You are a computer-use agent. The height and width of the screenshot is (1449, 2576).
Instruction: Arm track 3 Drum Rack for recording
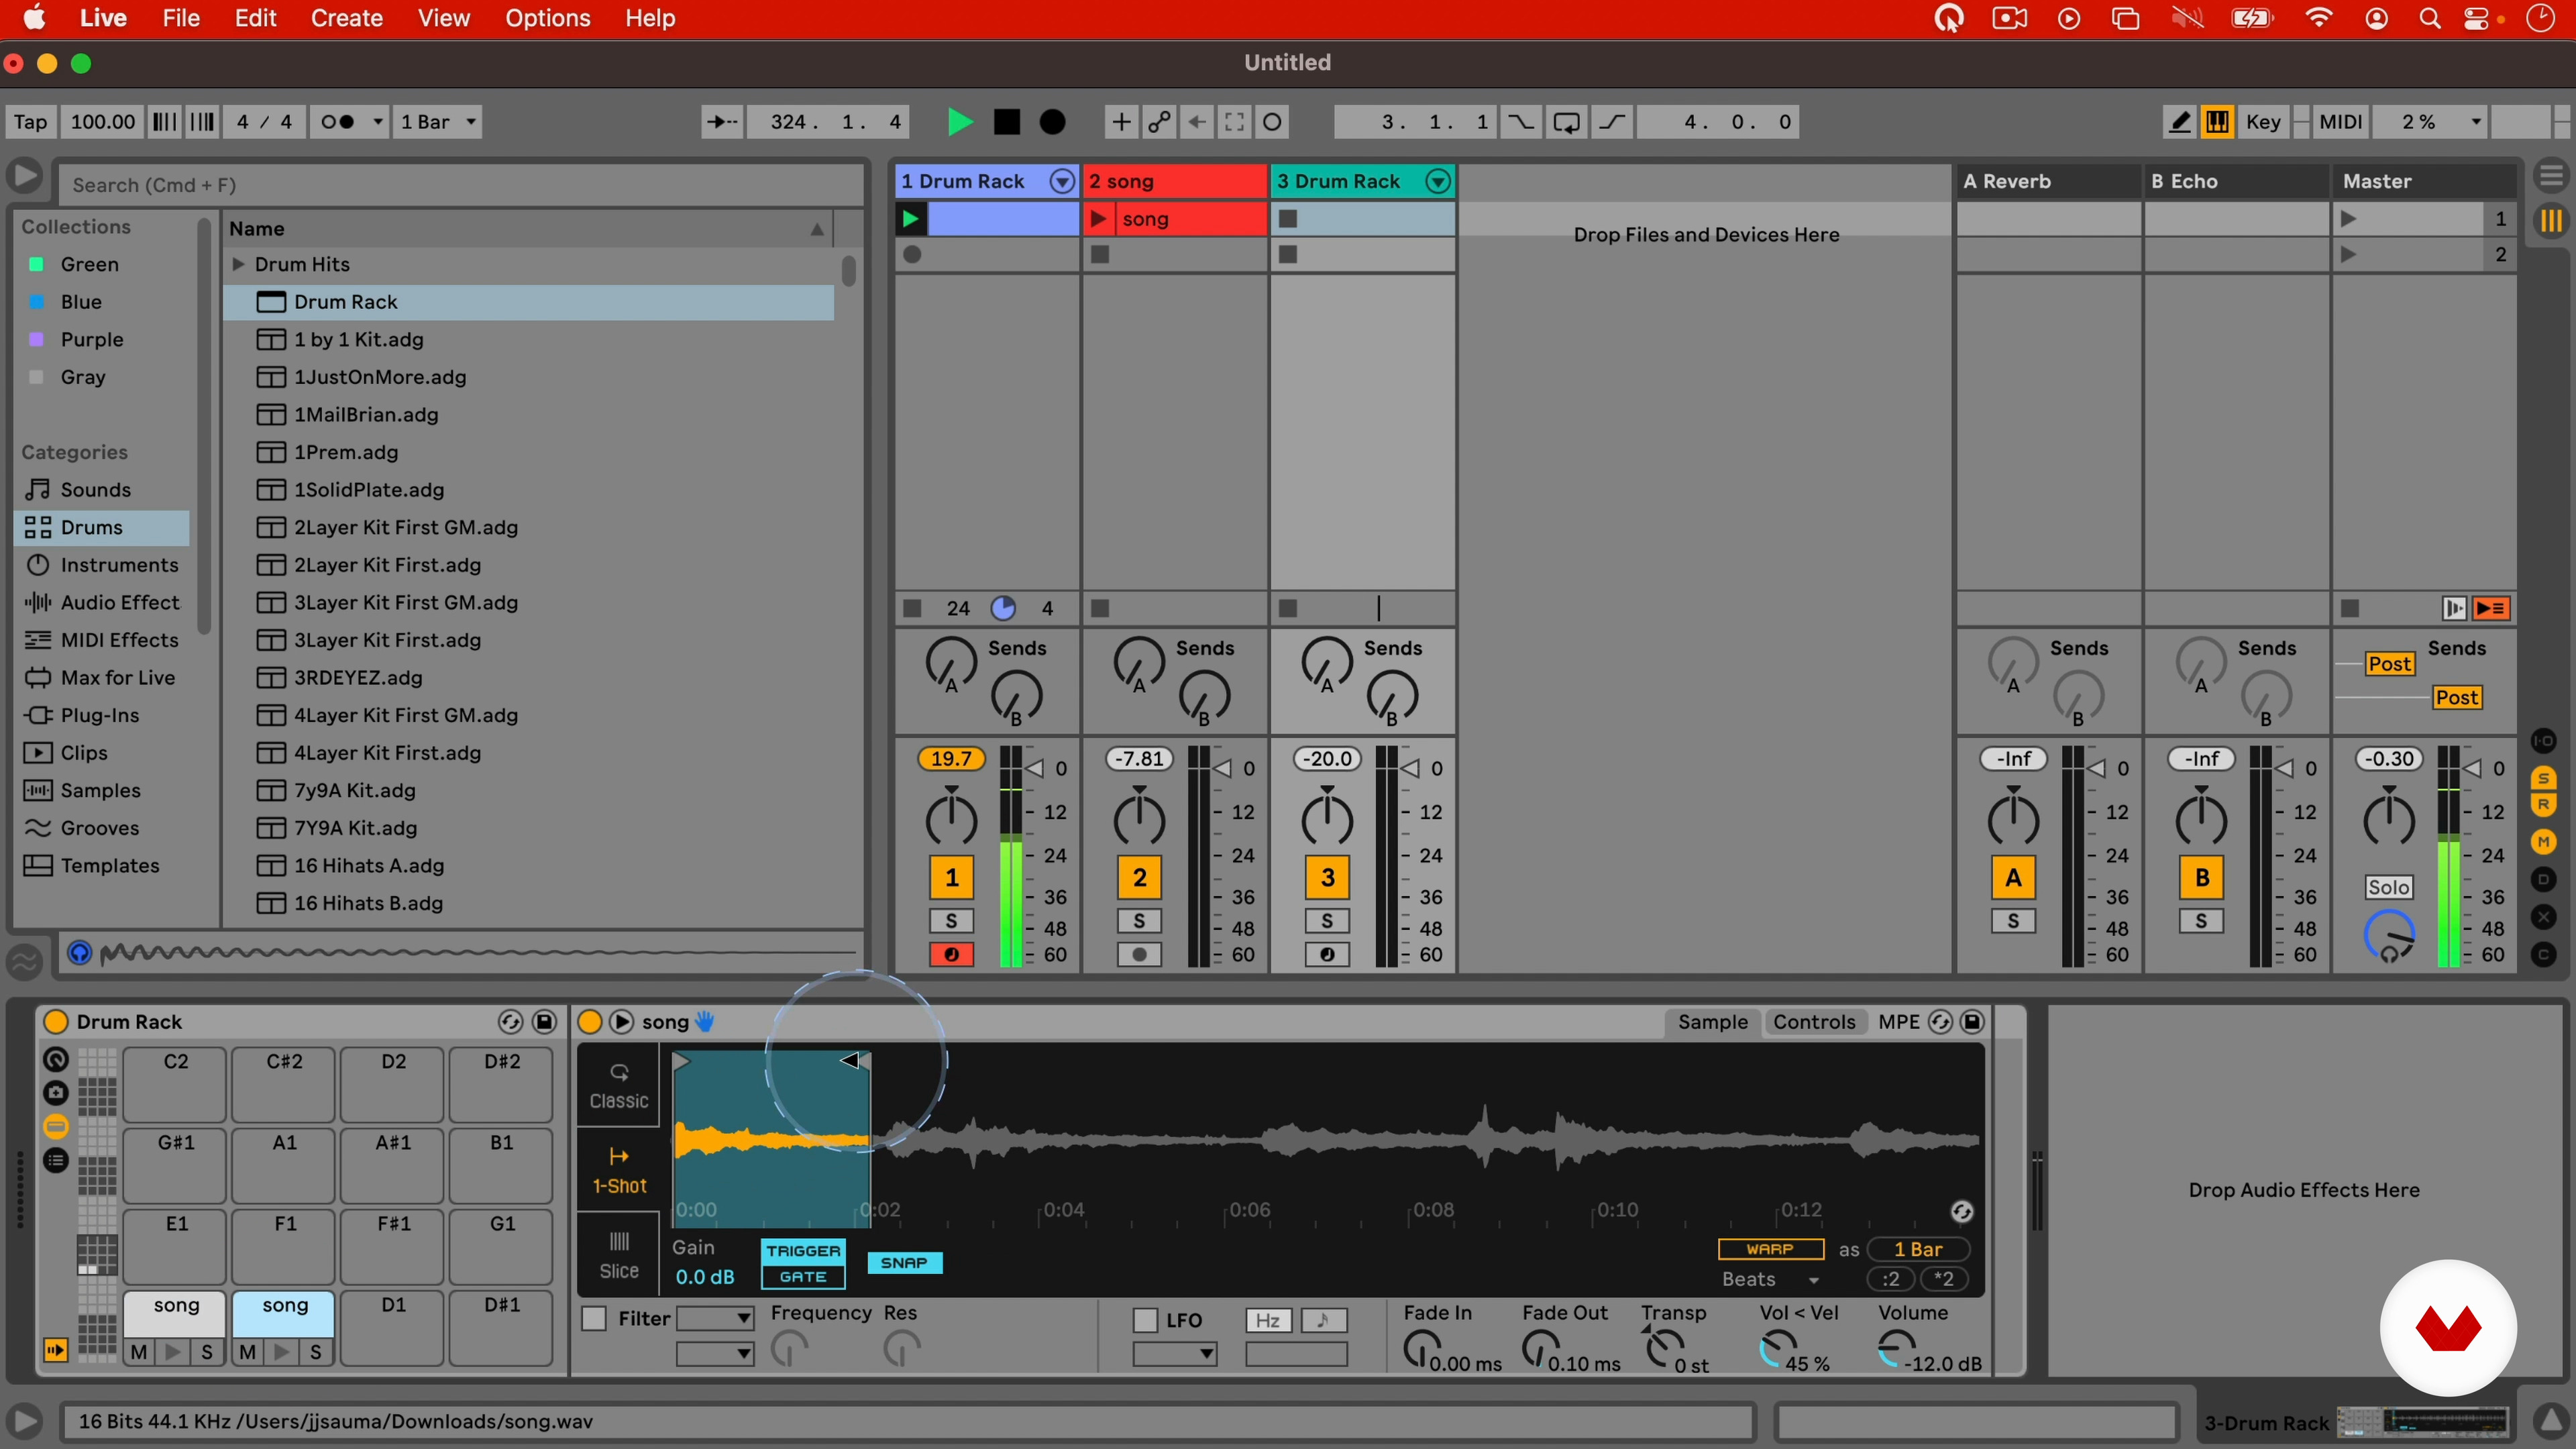coord(1327,955)
